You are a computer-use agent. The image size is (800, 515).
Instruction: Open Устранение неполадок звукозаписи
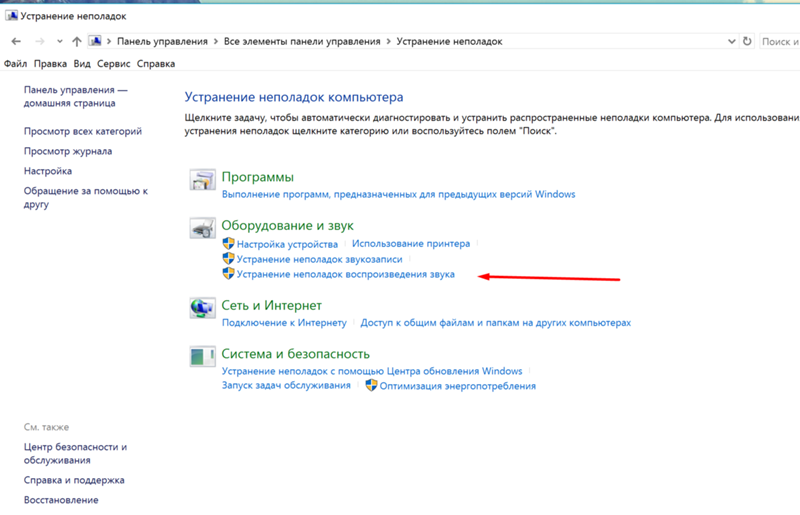319,259
